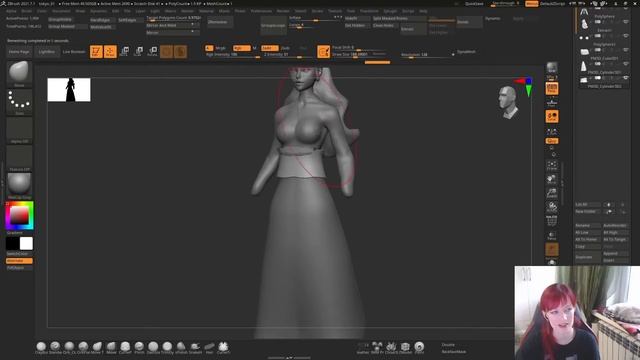Click the Groups Loops button
Image resolution: width=640 pixels, height=360 pixels.
coord(273,25)
